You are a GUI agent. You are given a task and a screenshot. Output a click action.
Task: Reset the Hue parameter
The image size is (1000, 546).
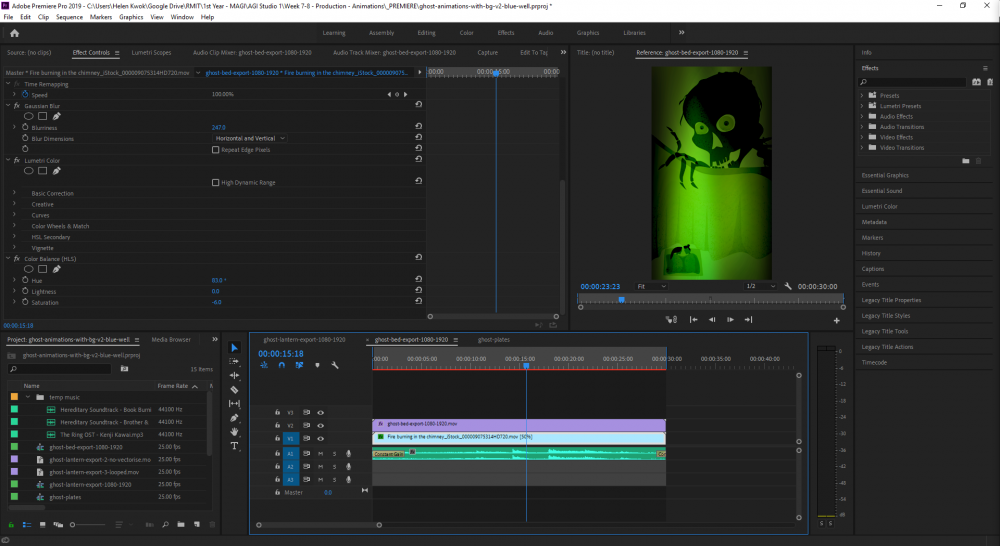click(x=418, y=279)
